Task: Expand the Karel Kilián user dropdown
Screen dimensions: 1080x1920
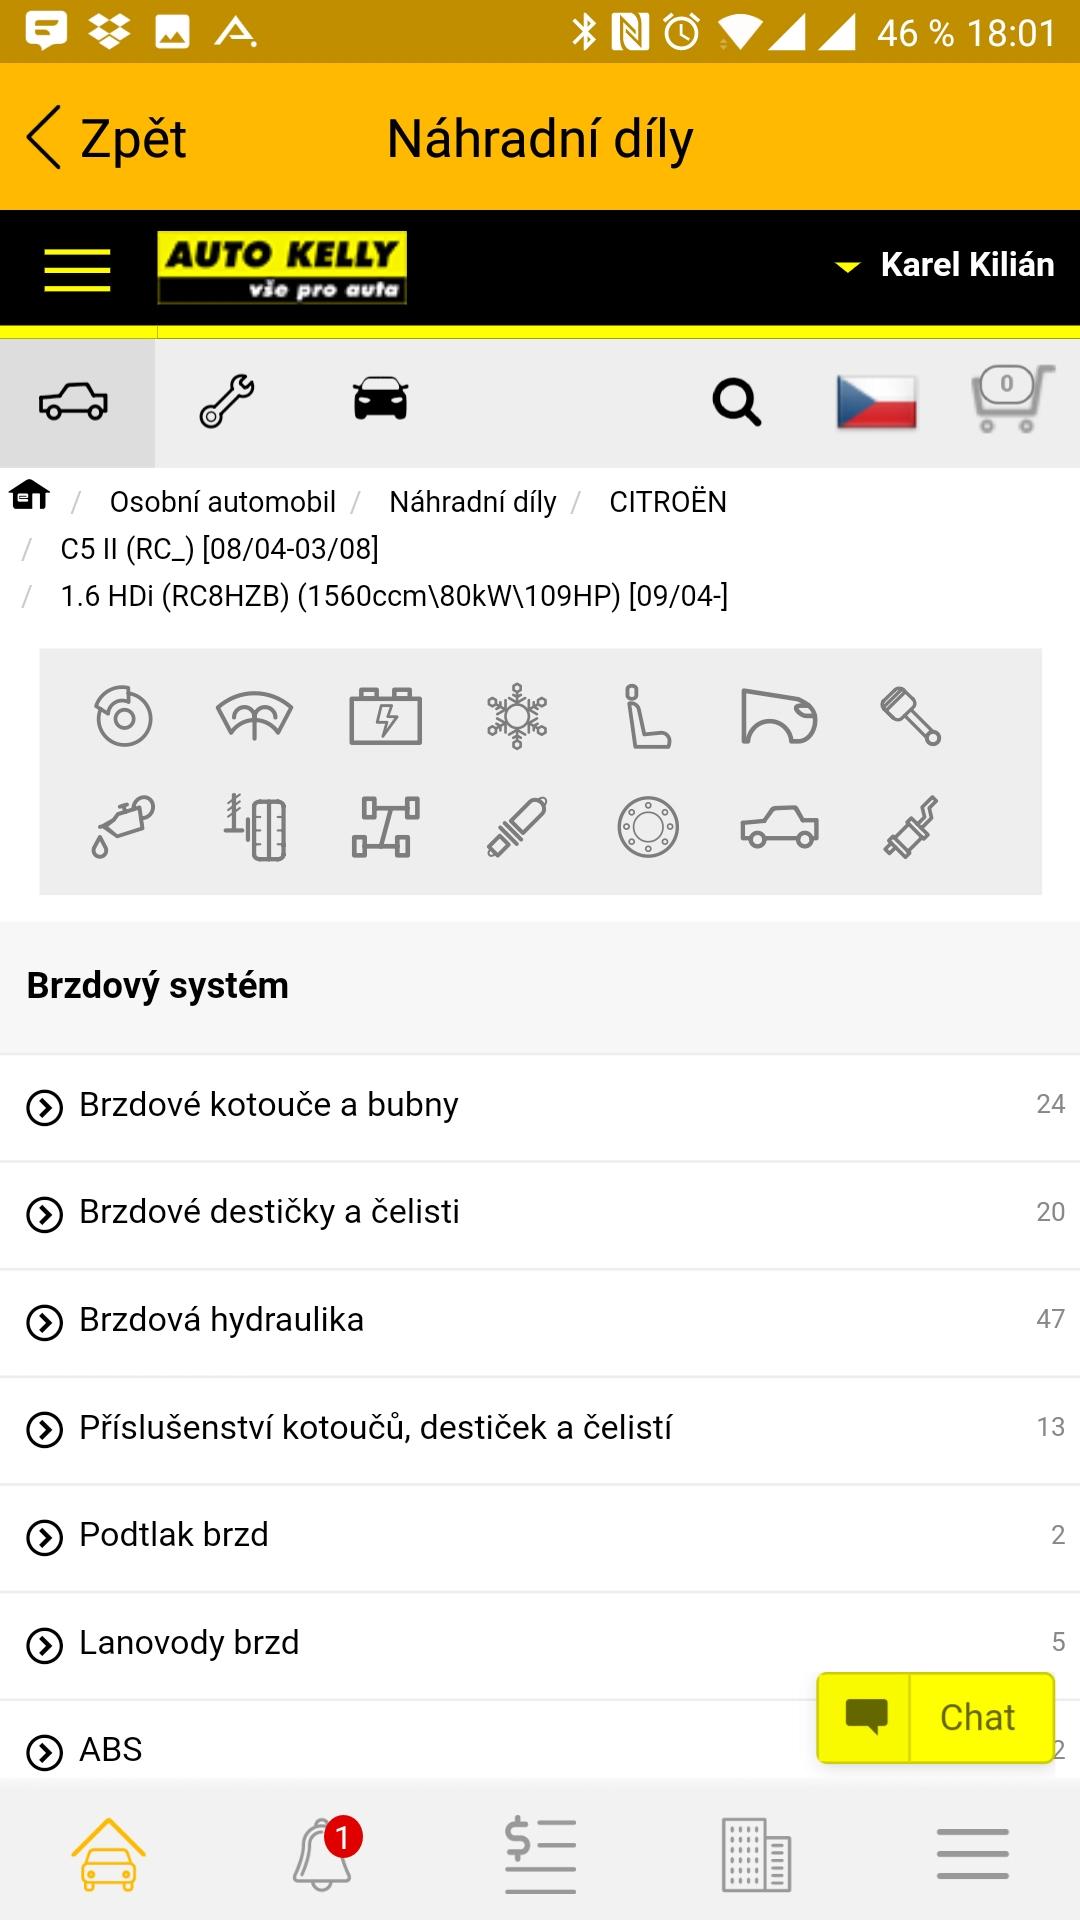Action: click(x=945, y=265)
